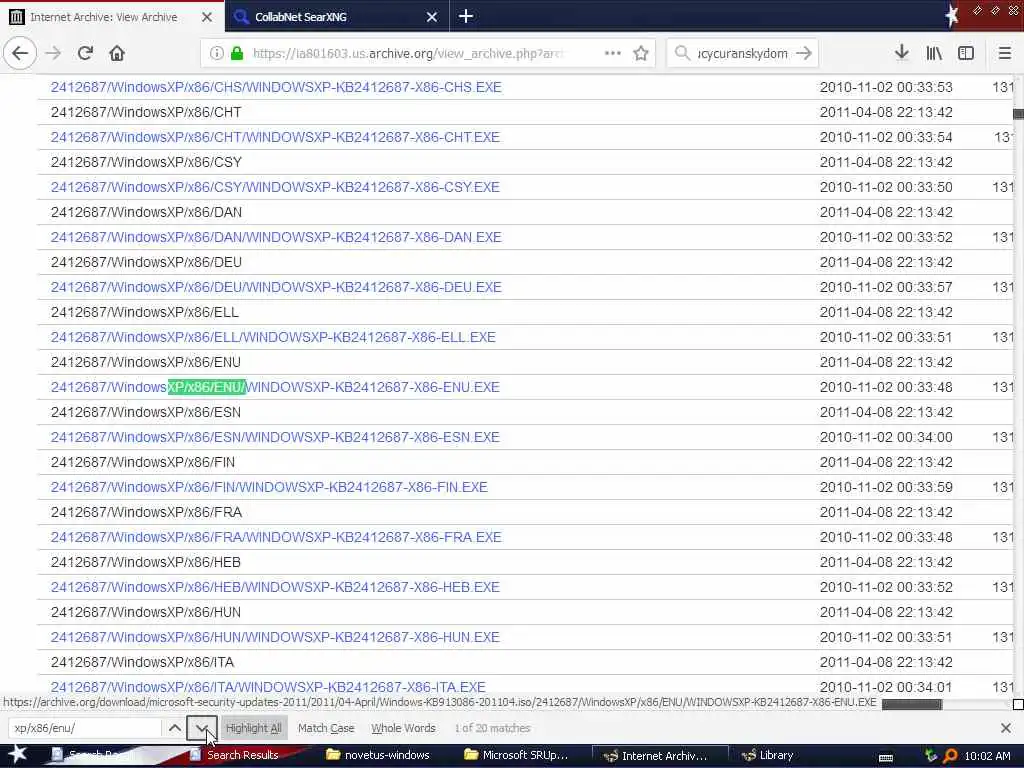
Task: Find next match with down arrow
Action: point(202,728)
